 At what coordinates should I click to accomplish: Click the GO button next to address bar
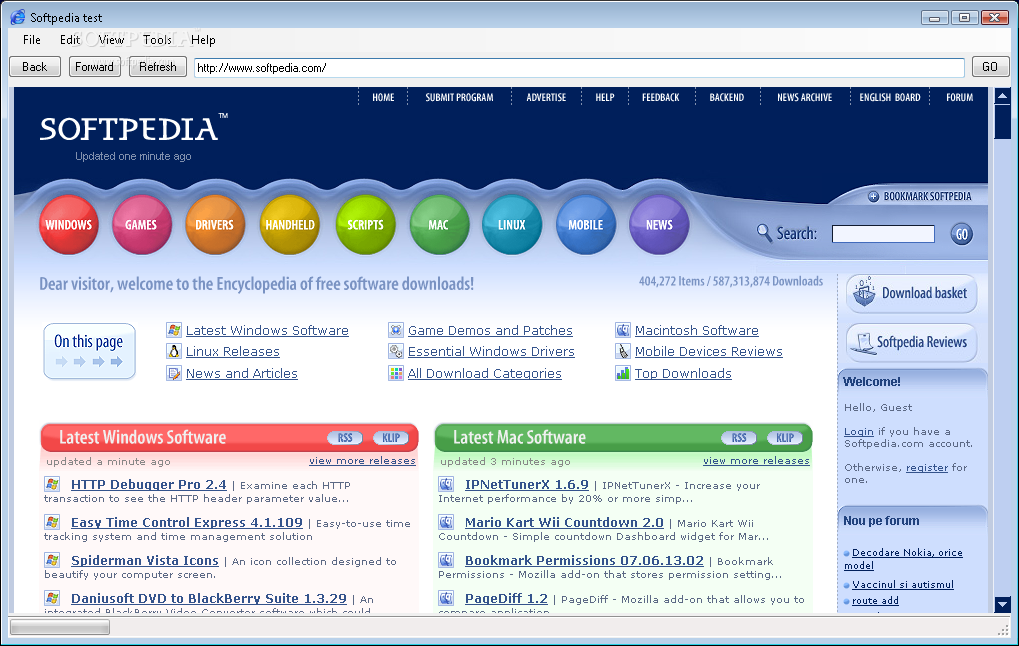coord(990,67)
